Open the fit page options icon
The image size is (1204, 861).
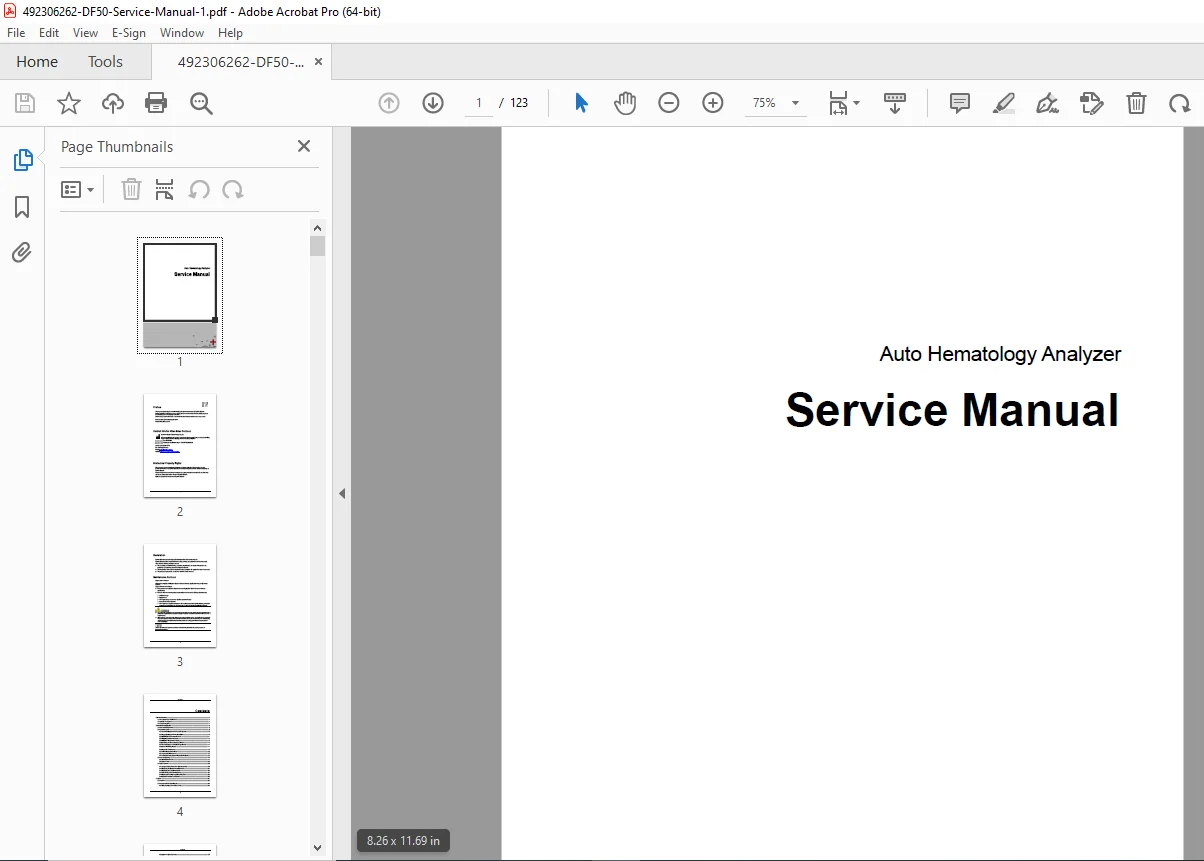pyautogui.click(x=843, y=103)
